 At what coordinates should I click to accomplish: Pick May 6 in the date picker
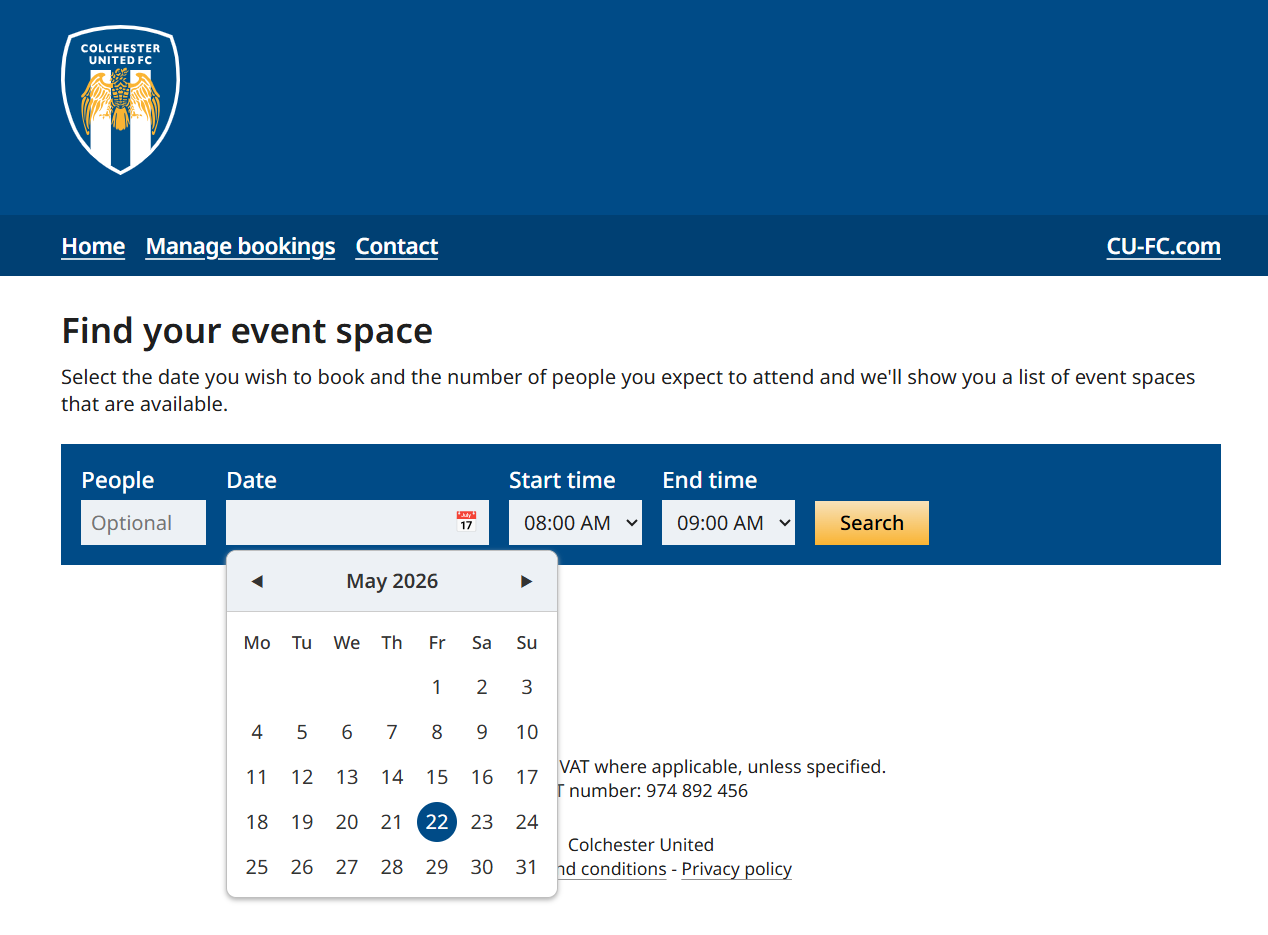pyautogui.click(x=347, y=732)
